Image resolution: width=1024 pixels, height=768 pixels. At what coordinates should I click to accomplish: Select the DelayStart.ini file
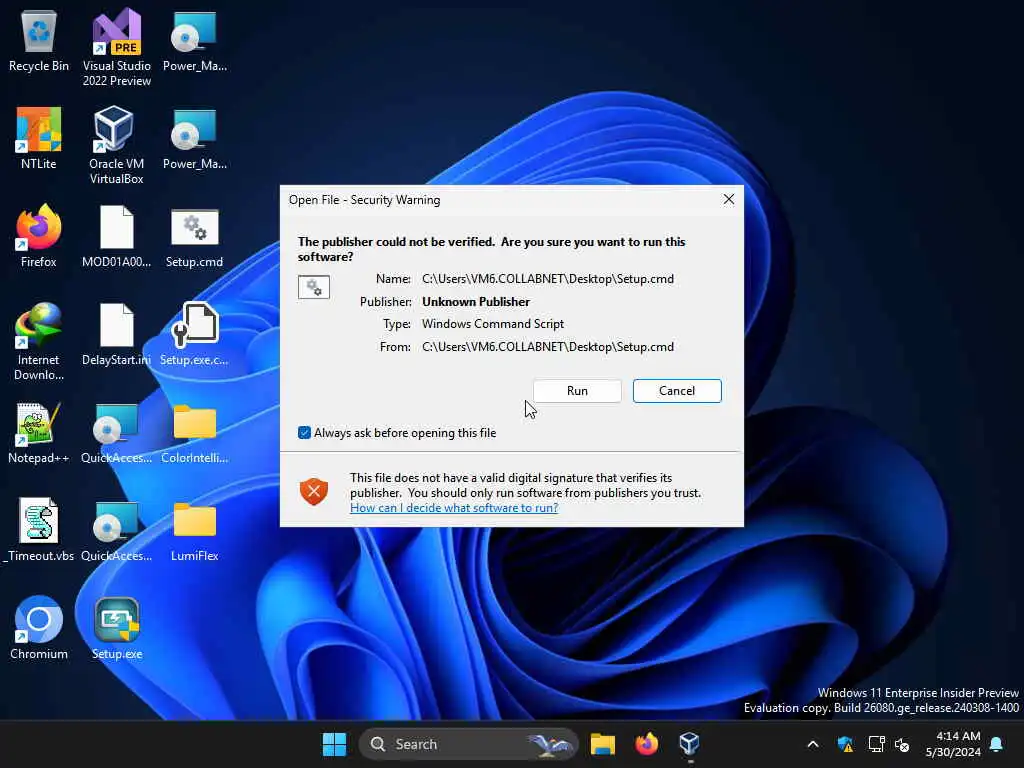[x=116, y=334]
